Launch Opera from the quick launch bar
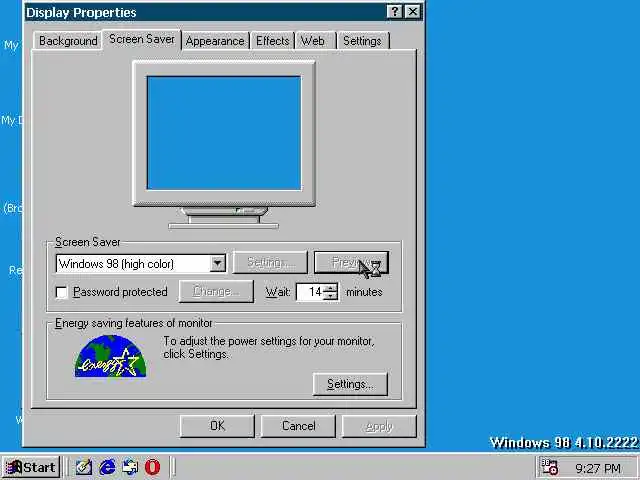This screenshot has width=640, height=480. click(153, 467)
